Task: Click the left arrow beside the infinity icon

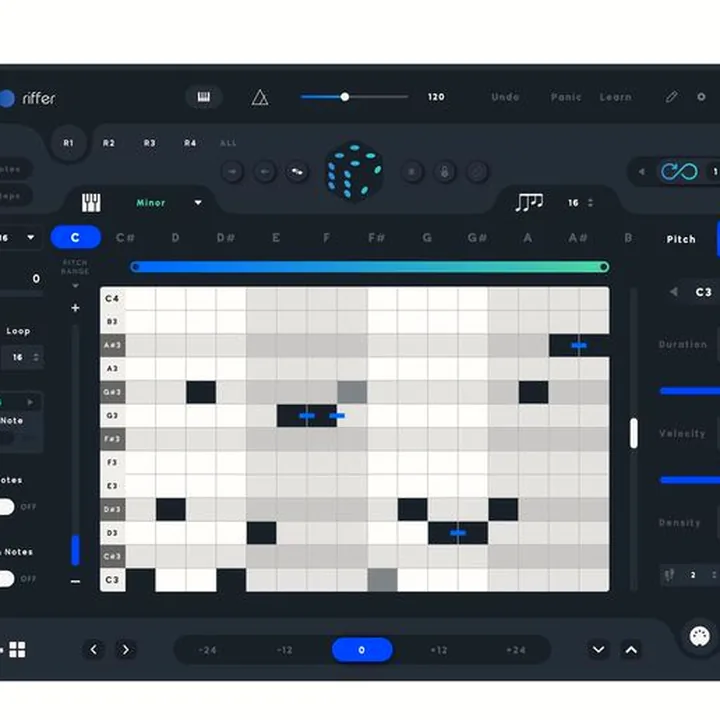Action: click(642, 172)
